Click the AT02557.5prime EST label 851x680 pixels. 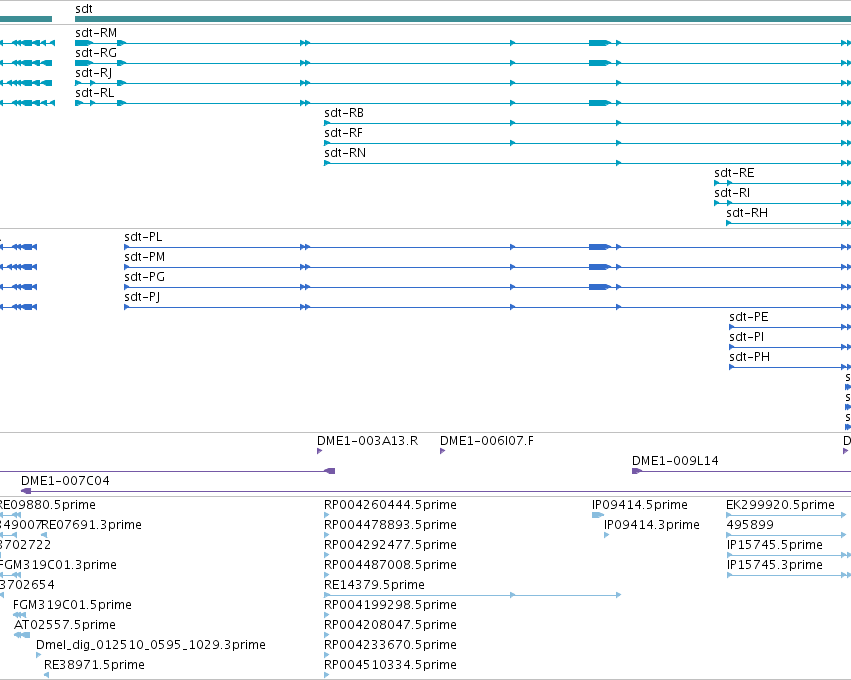point(65,625)
